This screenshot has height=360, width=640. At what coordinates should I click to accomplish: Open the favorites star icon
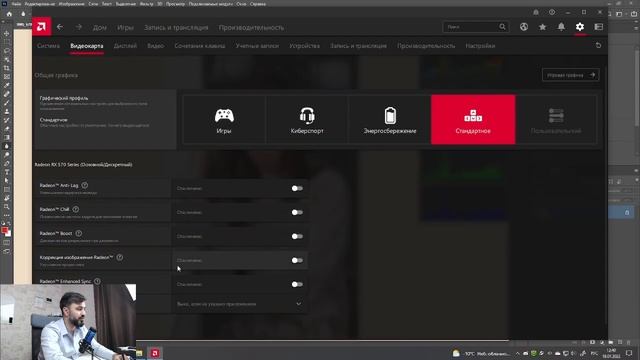[542, 27]
